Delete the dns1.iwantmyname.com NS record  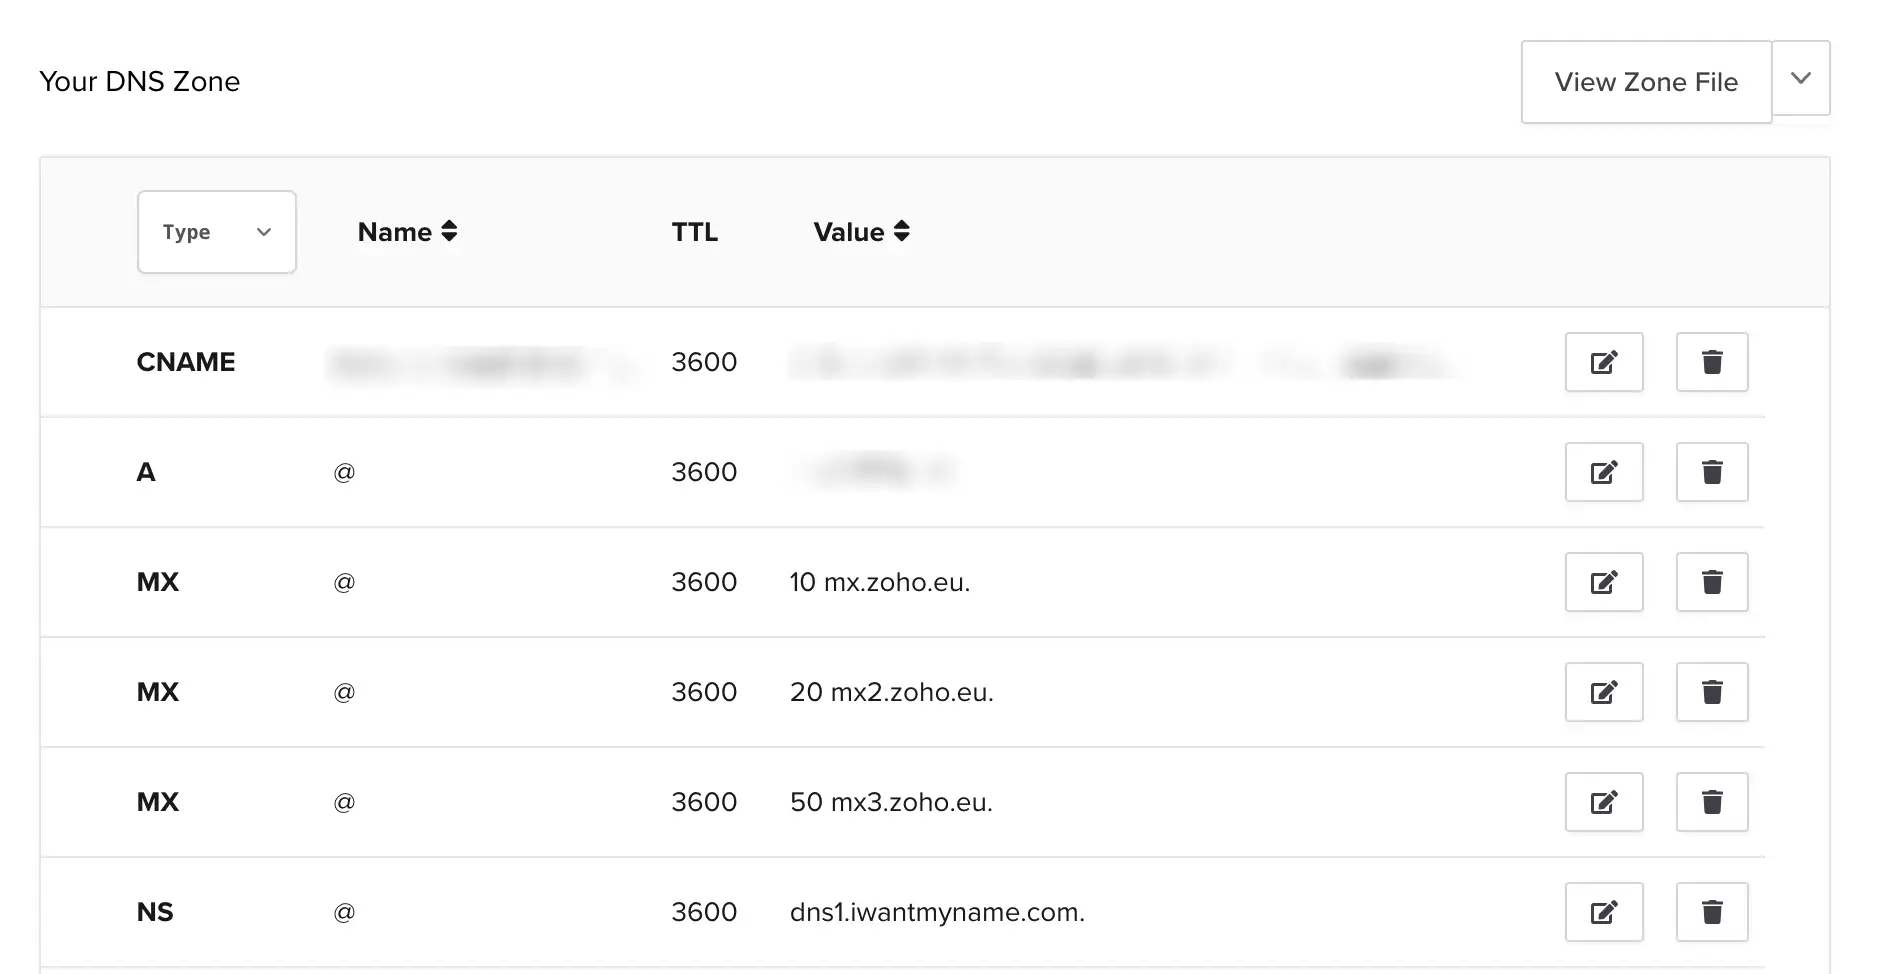[1712, 912]
